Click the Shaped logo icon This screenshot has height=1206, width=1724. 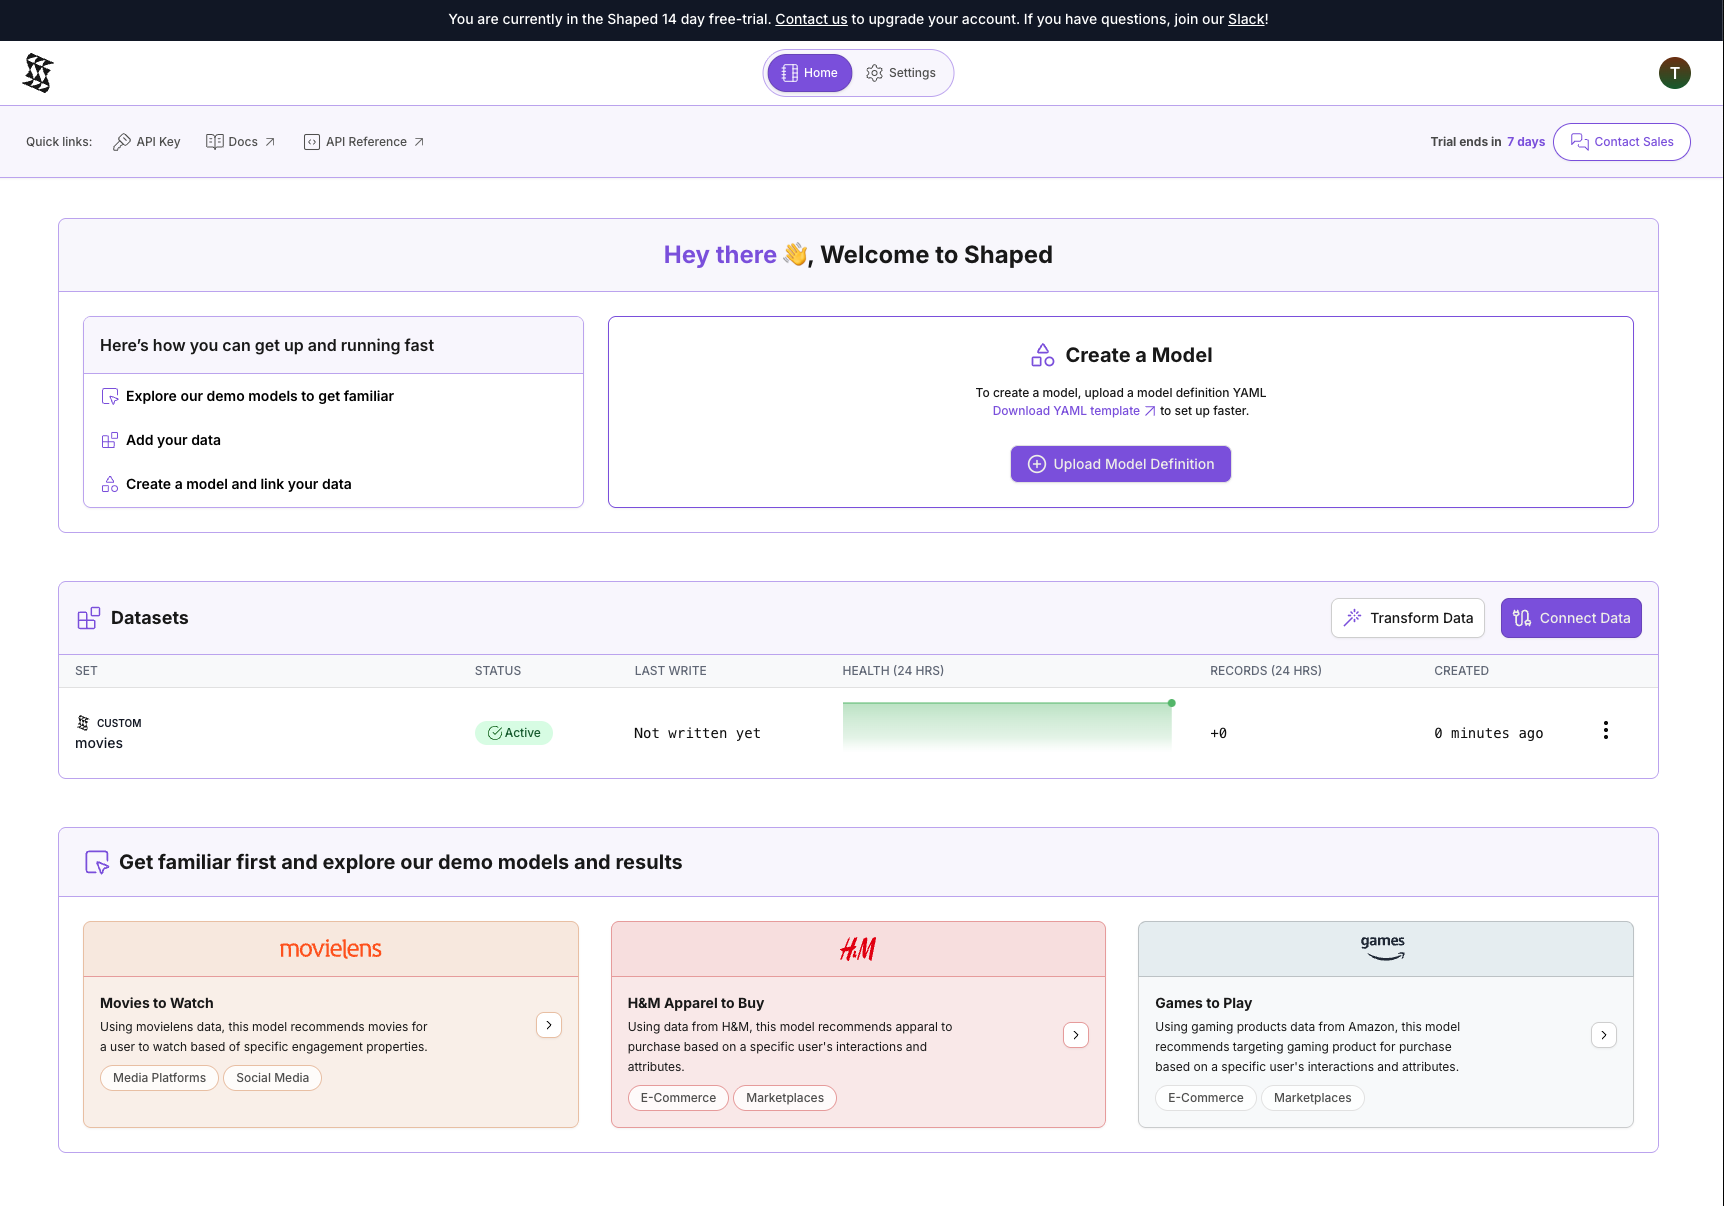pyautogui.click(x=38, y=73)
